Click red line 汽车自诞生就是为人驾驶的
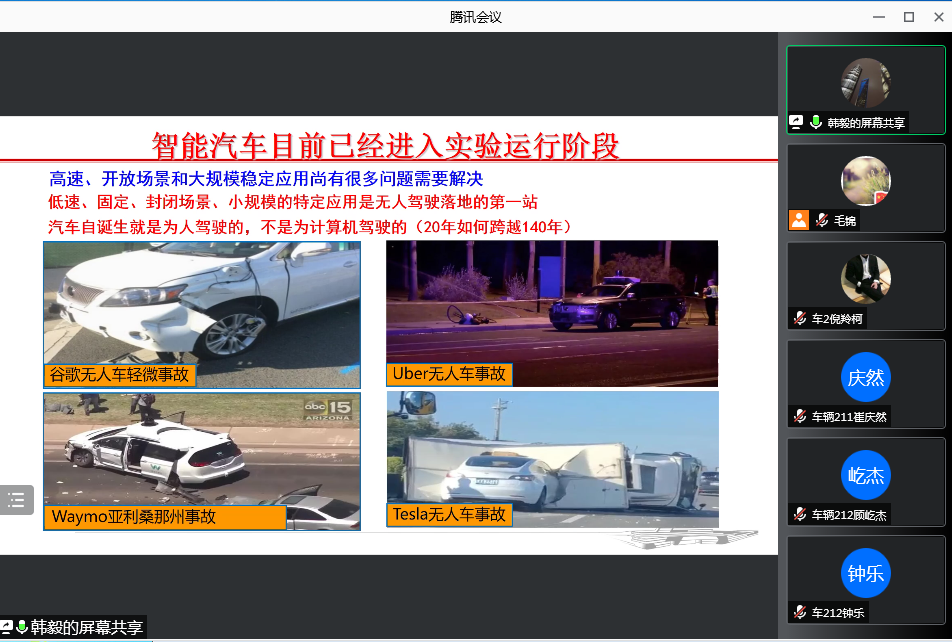The width and height of the screenshot is (952, 642). pyautogui.click(x=310, y=227)
